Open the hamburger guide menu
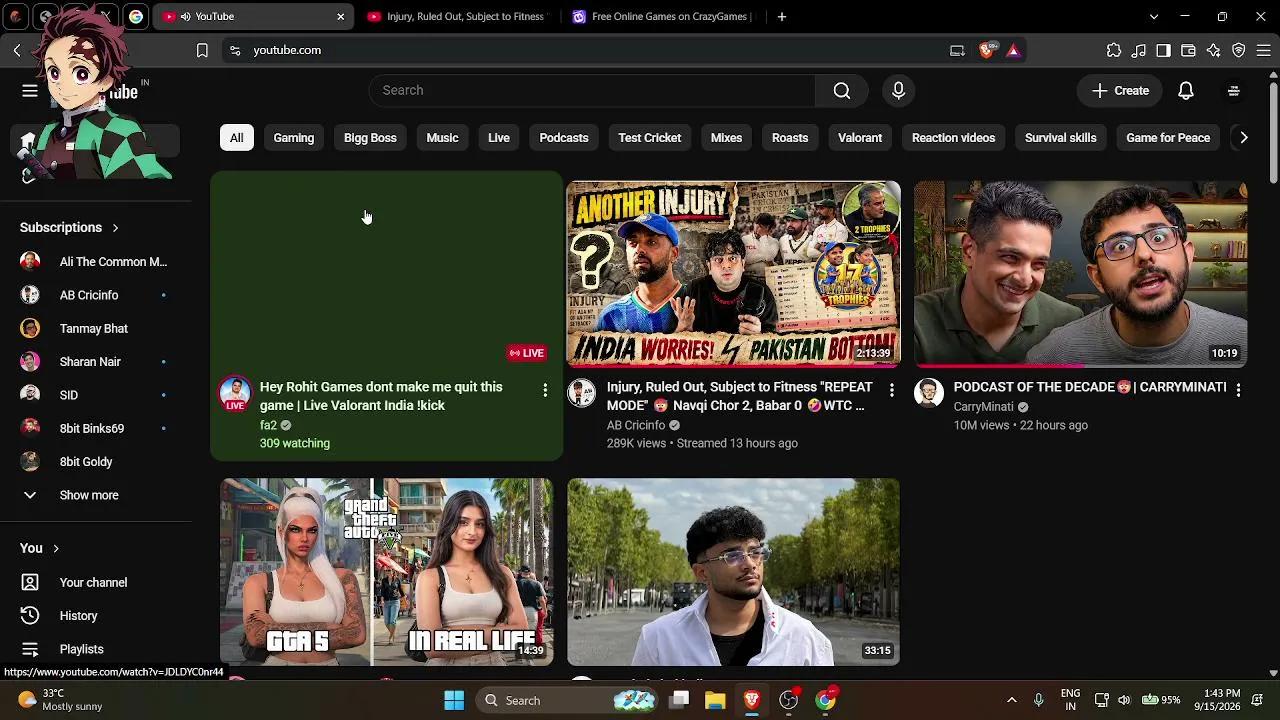This screenshot has width=1280, height=720. pos(30,91)
